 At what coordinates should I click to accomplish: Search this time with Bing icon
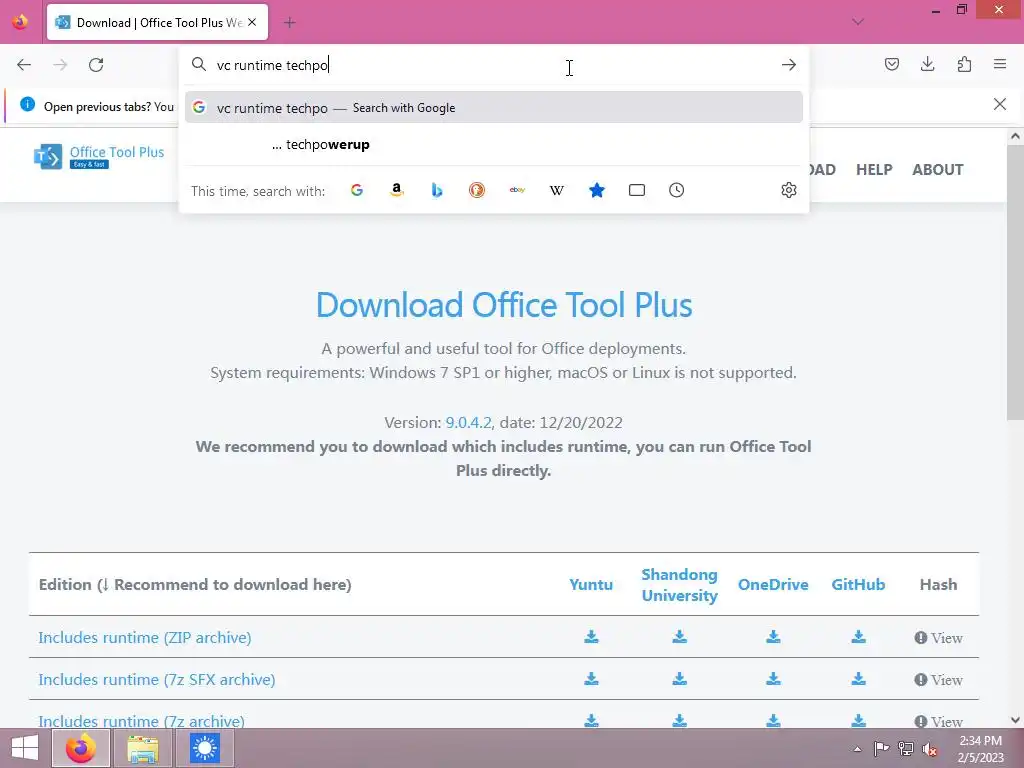tap(437, 190)
